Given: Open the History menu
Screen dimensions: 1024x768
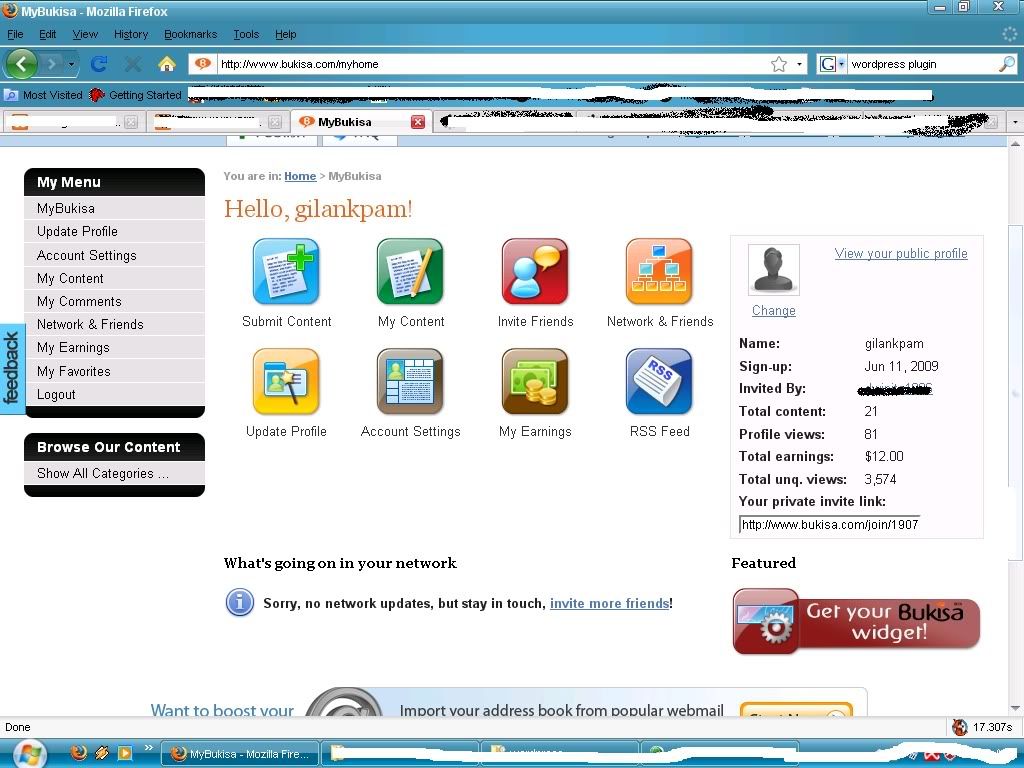Looking at the screenshot, I should click(x=131, y=35).
